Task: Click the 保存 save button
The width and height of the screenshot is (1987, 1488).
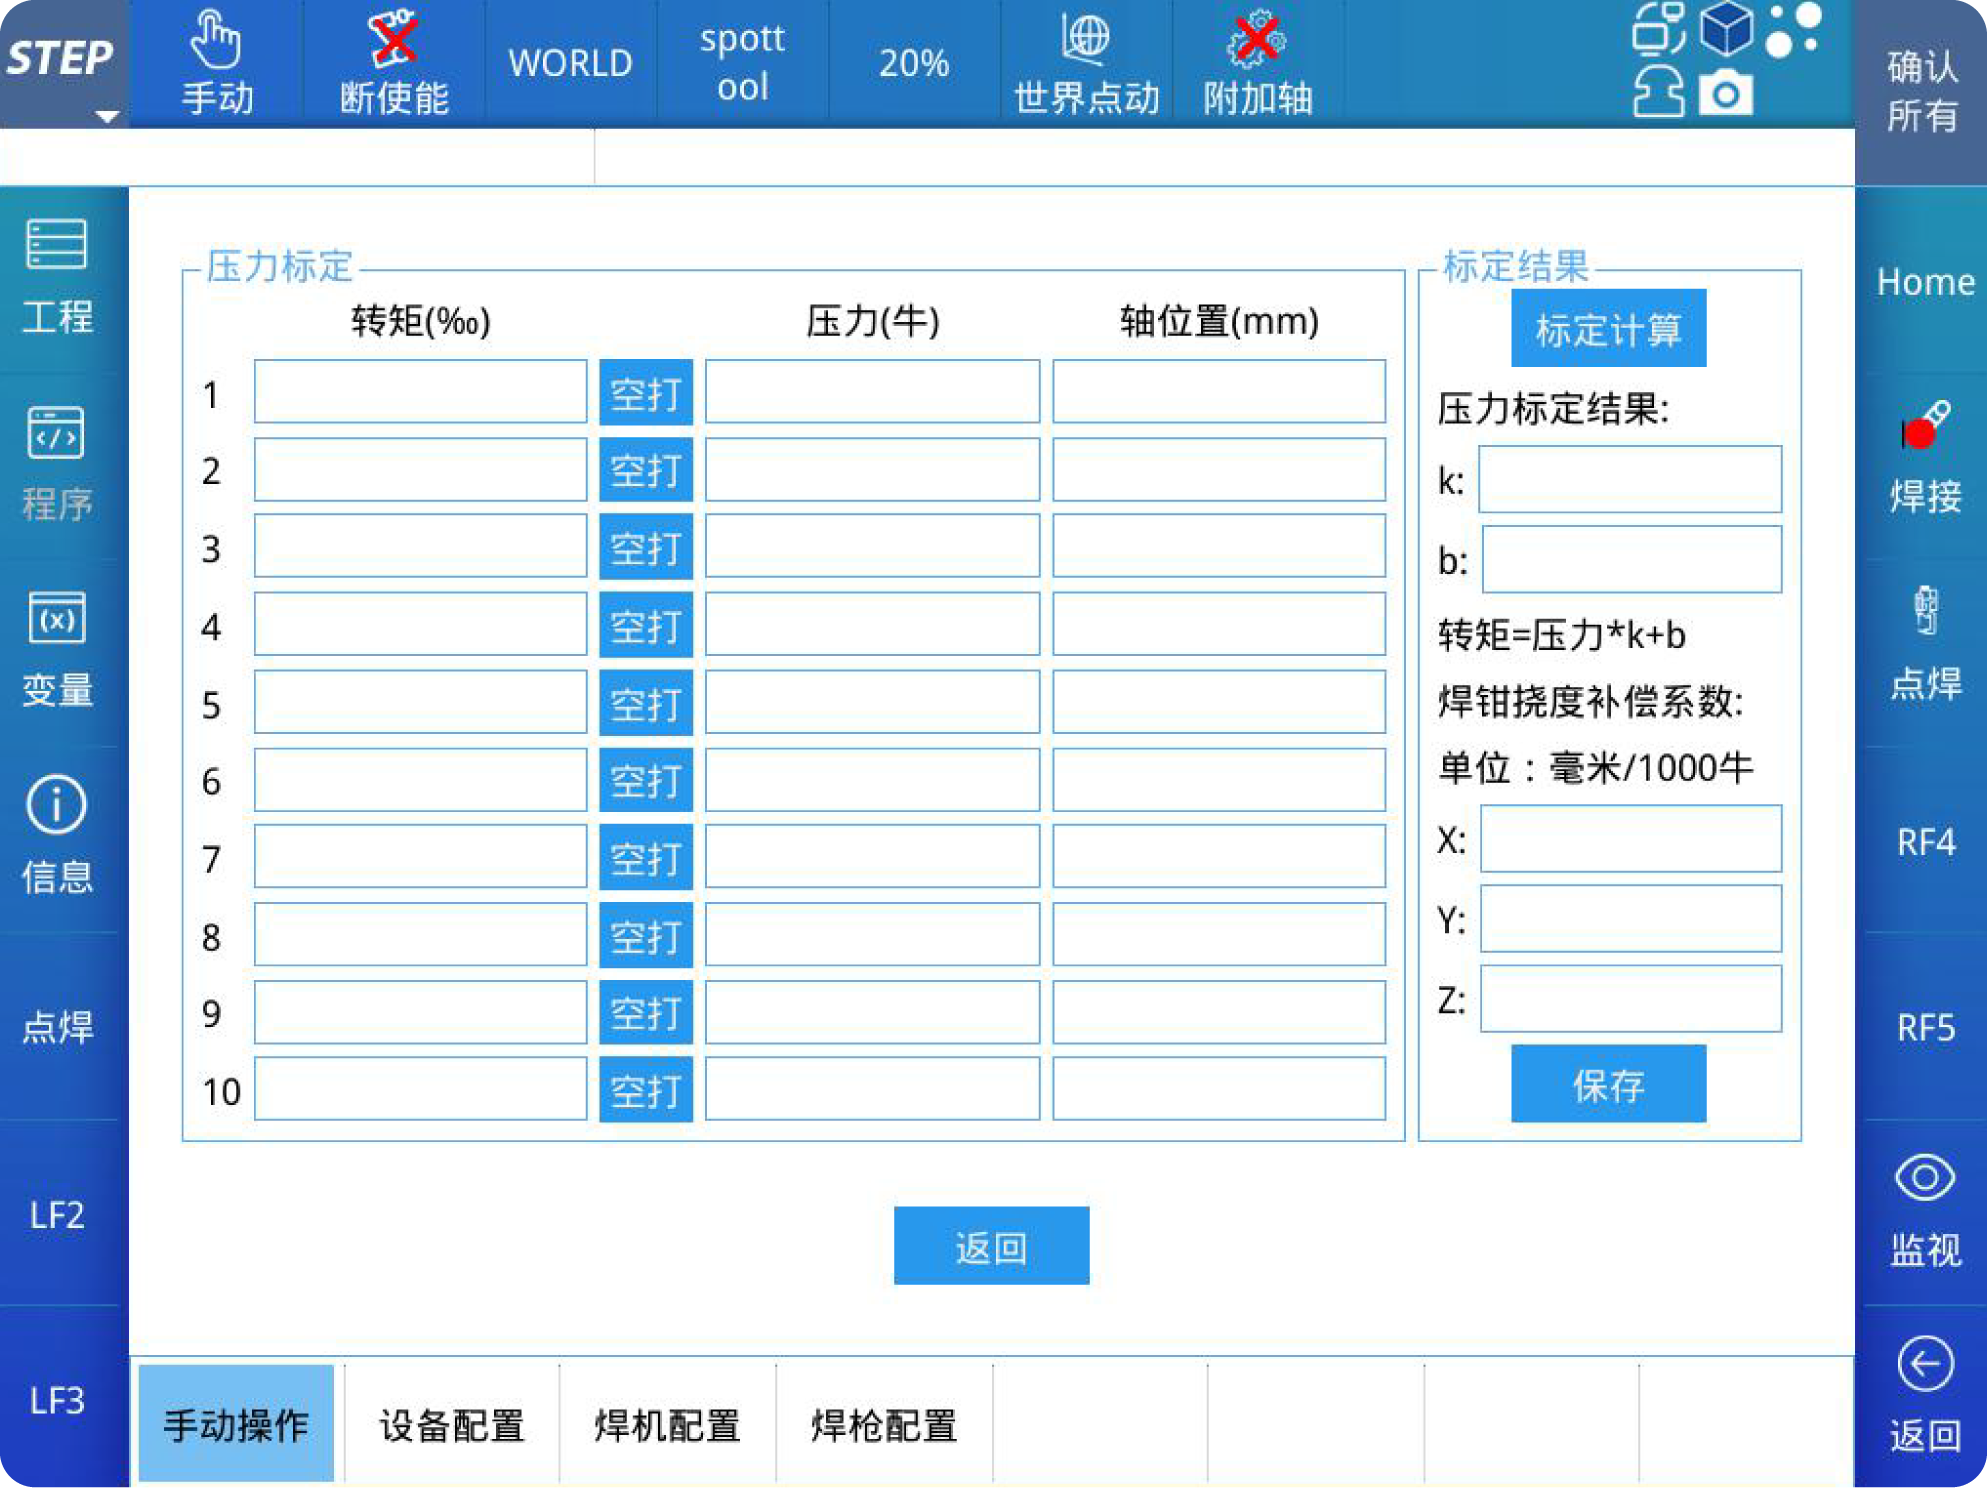Action: [1609, 1084]
